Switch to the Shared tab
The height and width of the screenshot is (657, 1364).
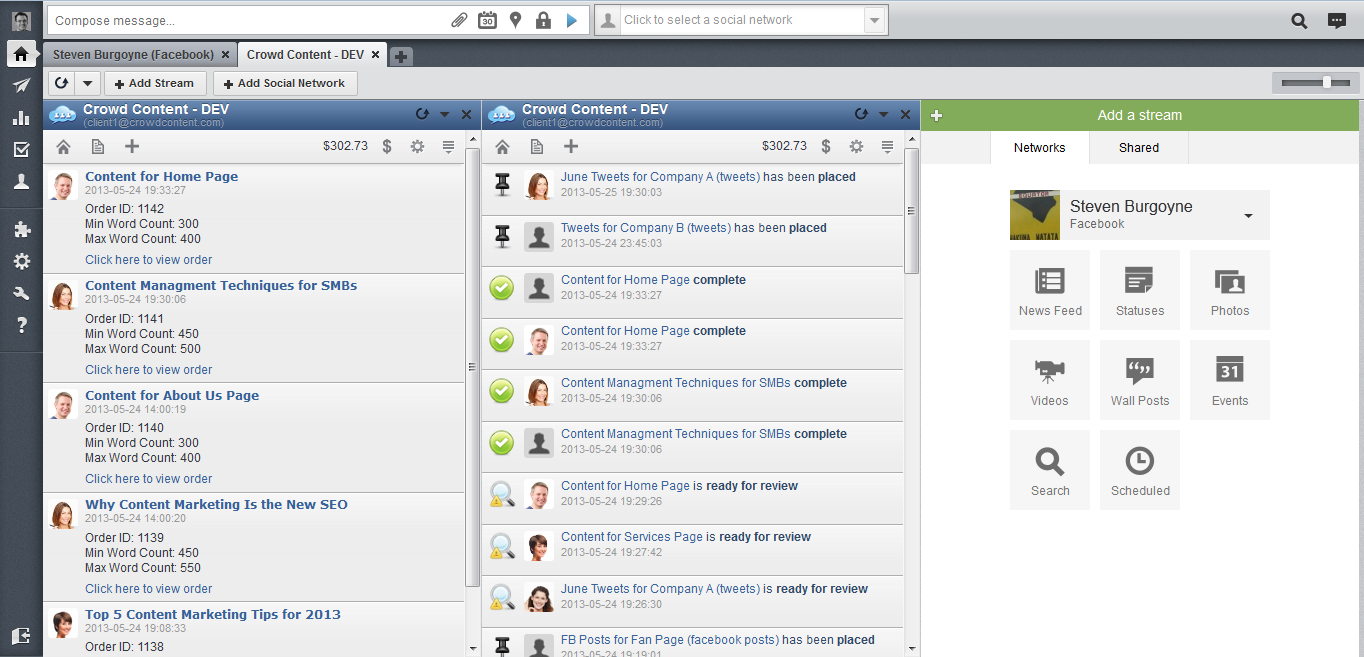click(x=1138, y=147)
